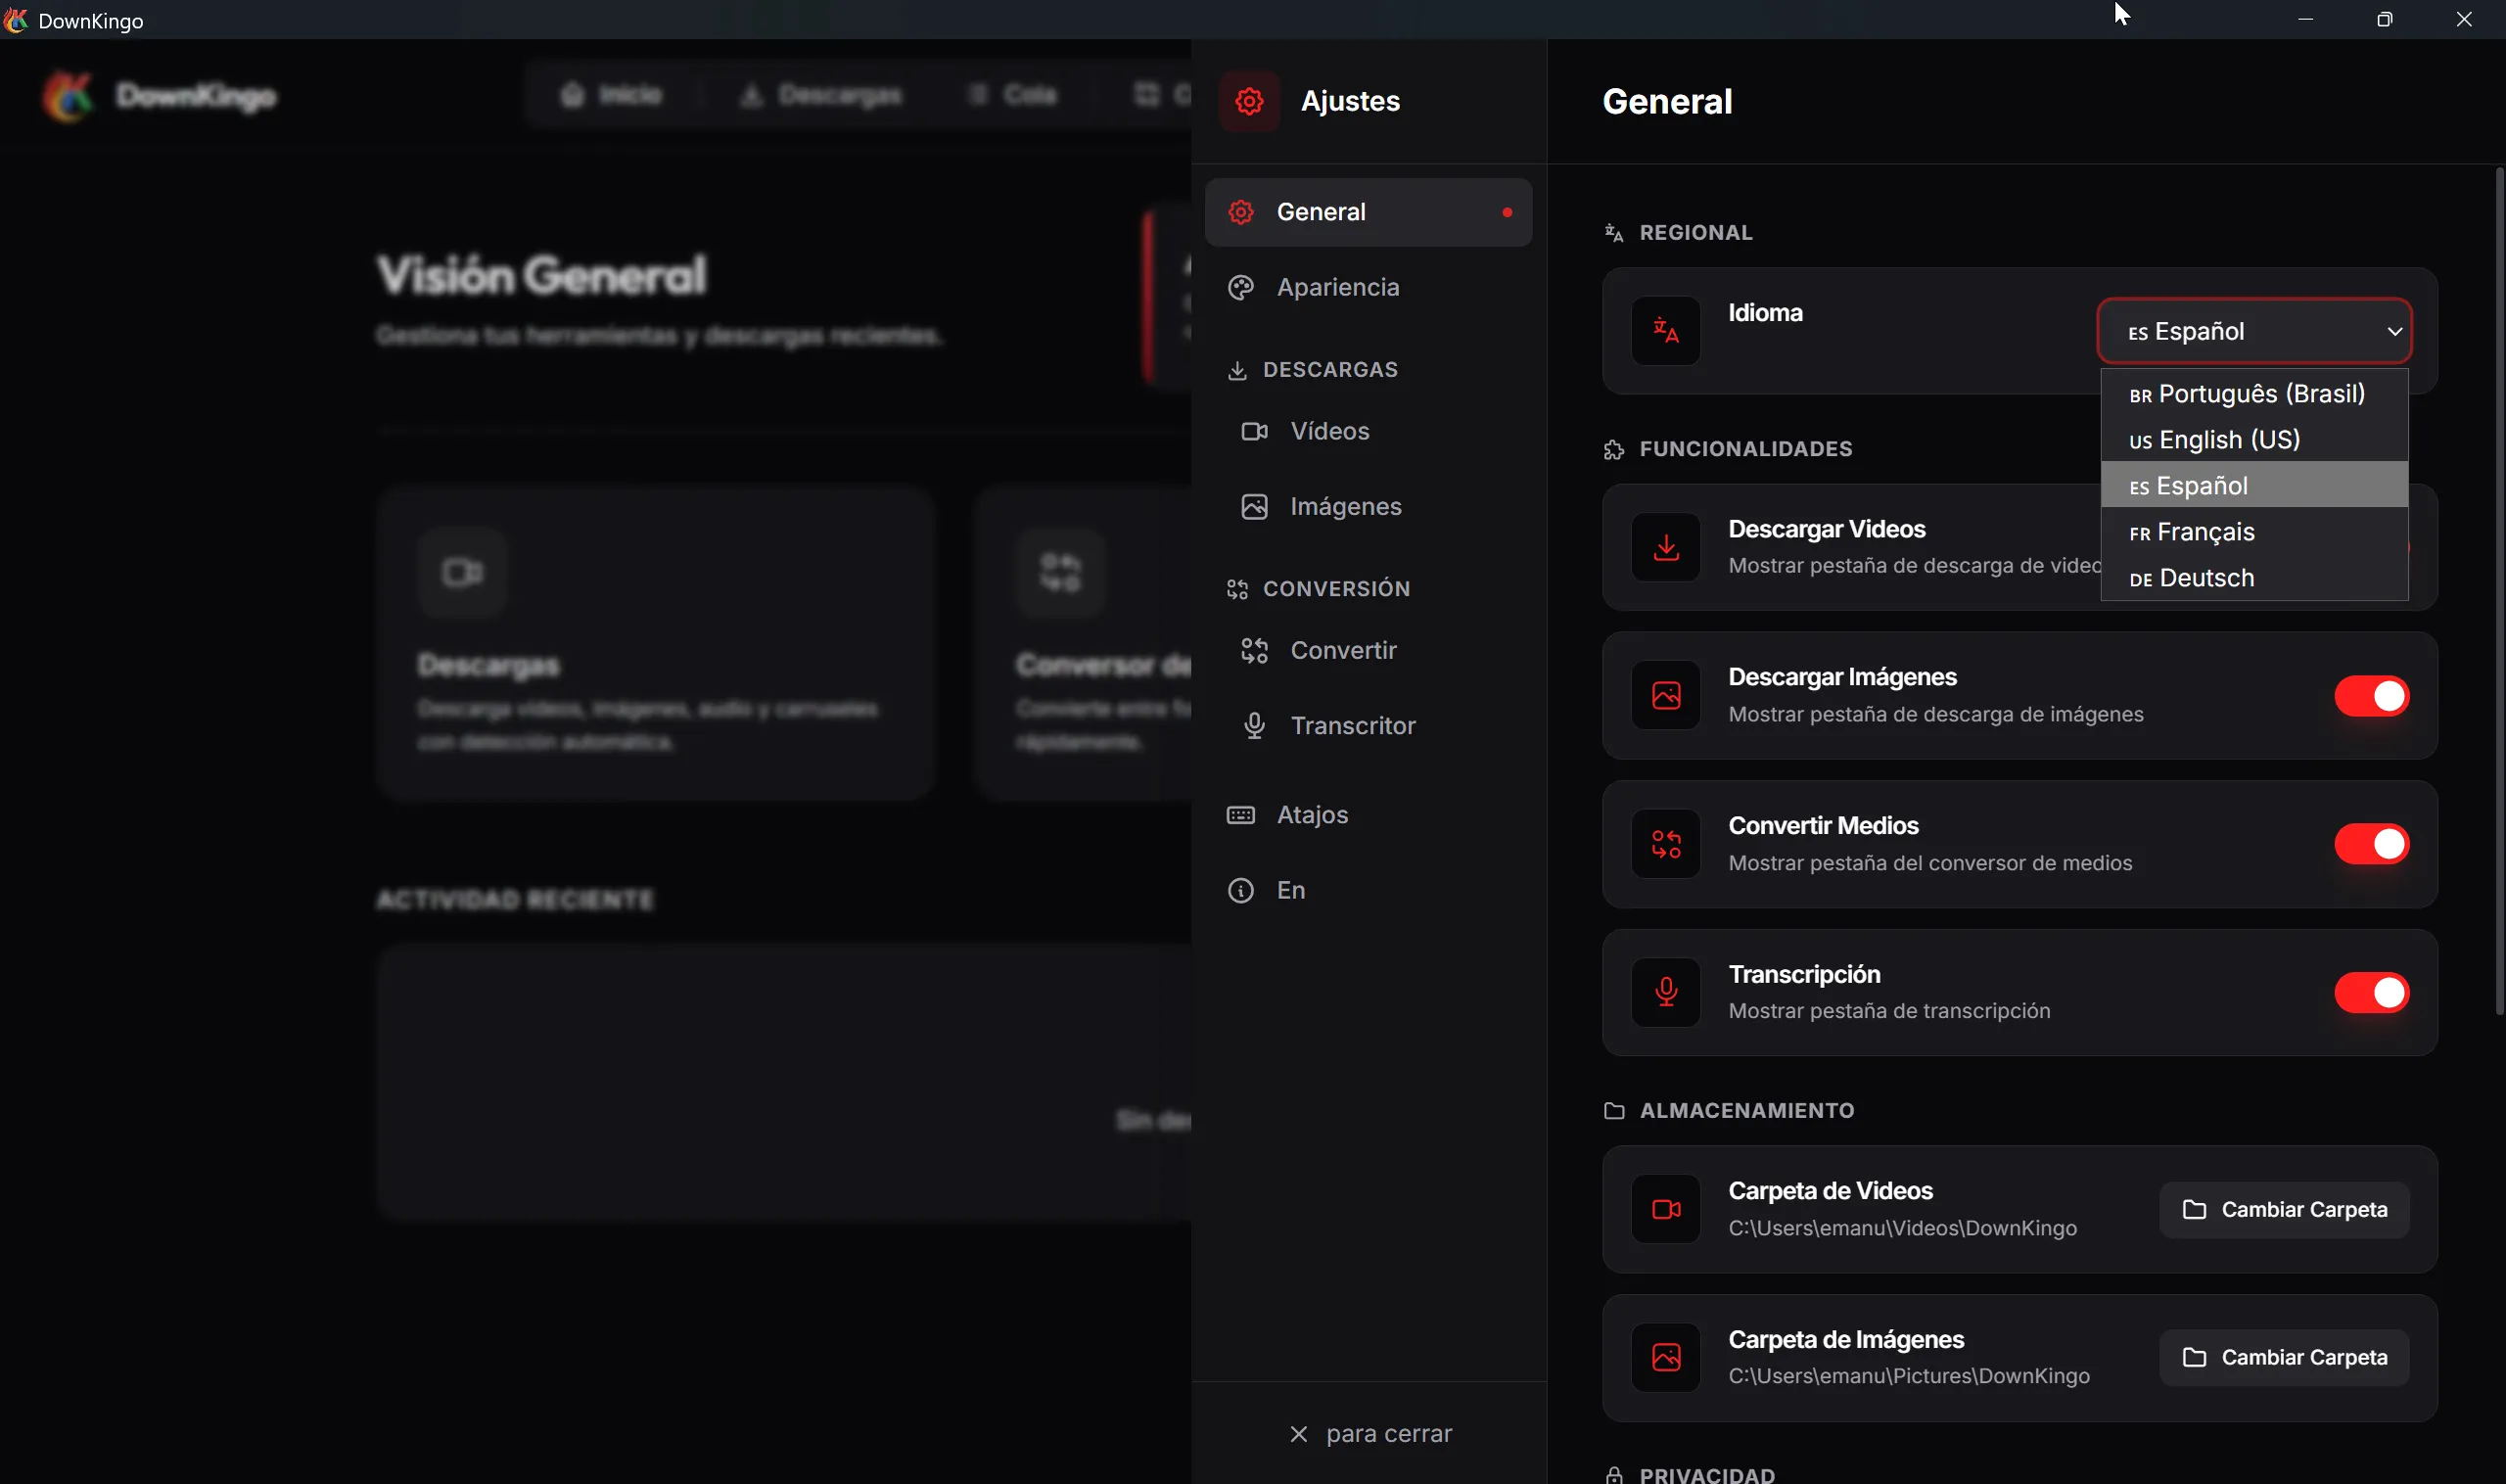
Task: Click the Apariencia palette icon
Action: coord(1241,287)
